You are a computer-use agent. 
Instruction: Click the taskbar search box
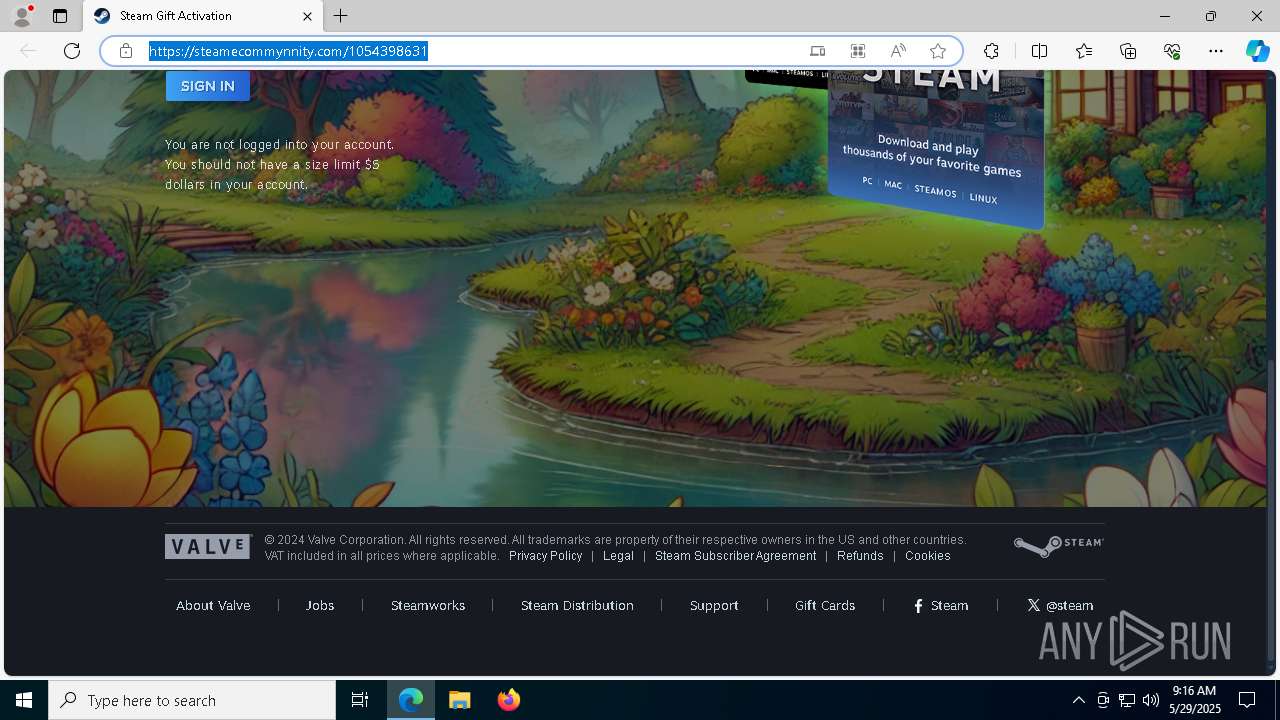point(192,700)
